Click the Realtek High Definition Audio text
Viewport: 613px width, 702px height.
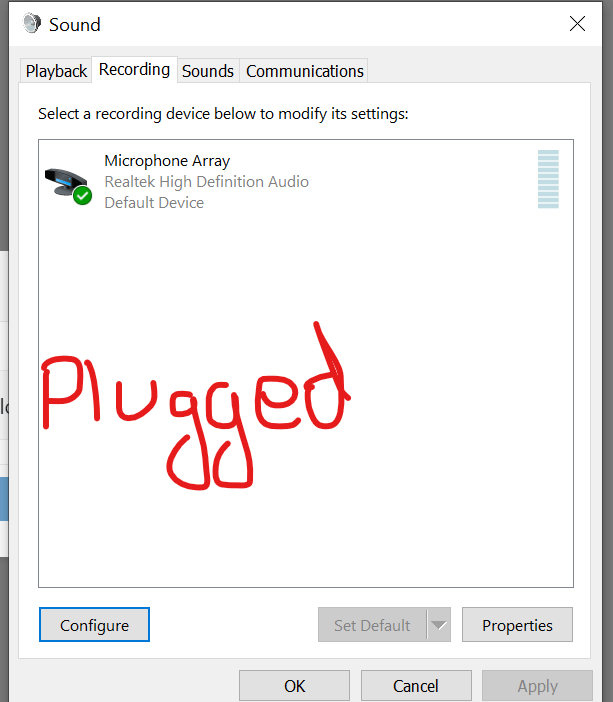[206, 182]
